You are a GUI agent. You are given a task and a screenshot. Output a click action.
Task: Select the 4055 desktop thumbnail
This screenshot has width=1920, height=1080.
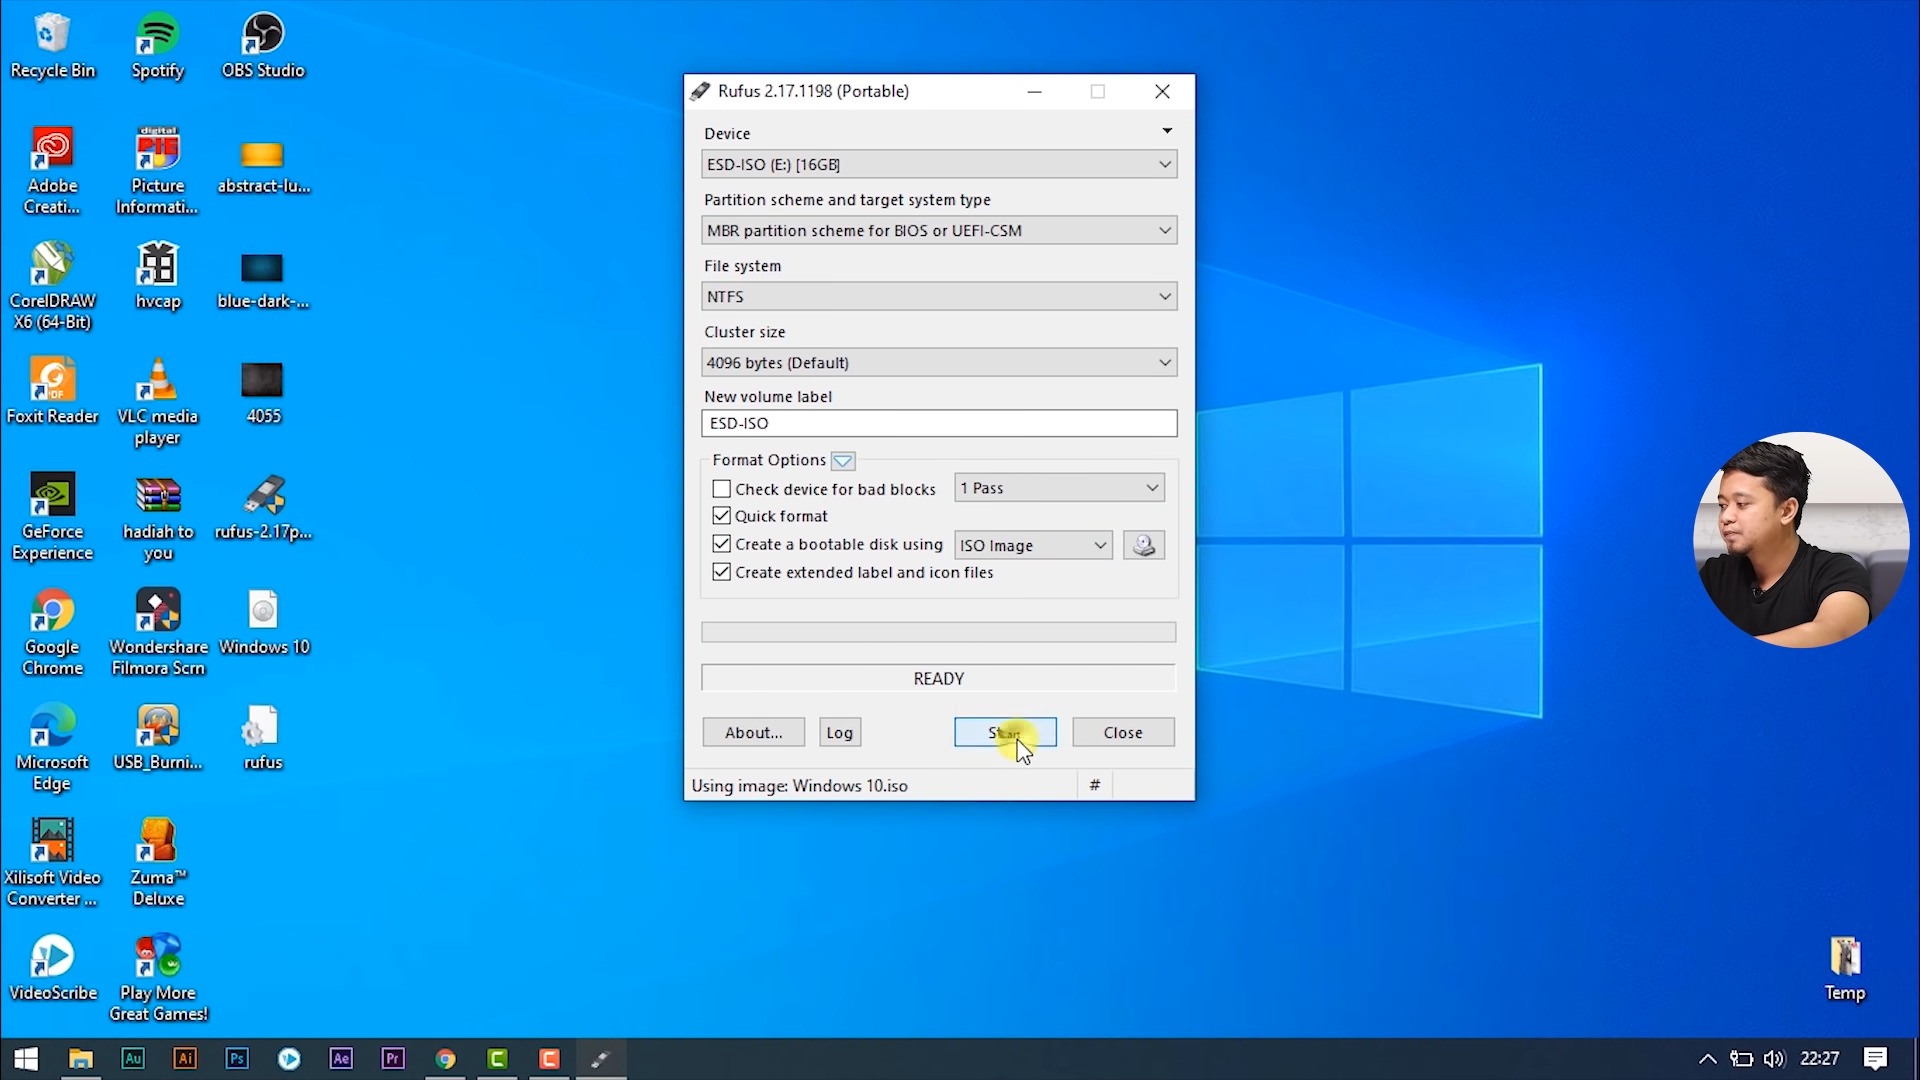(x=263, y=391)
